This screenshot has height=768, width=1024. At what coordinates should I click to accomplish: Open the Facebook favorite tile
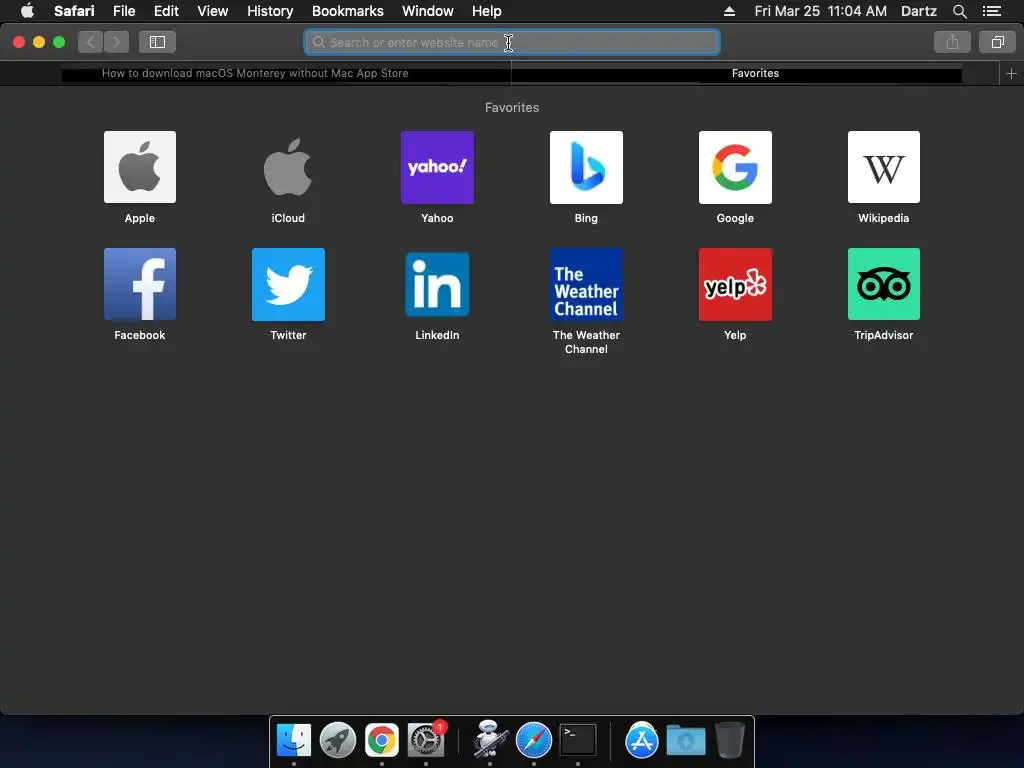(x=140, y=284)
